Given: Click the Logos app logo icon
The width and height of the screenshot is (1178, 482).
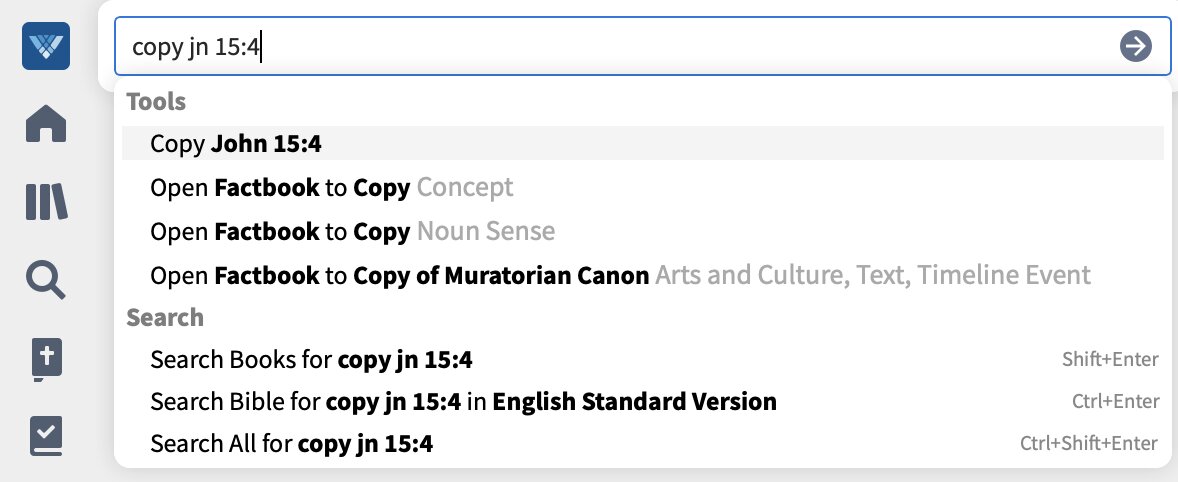Looking at the screenshot, I should 46,47.
